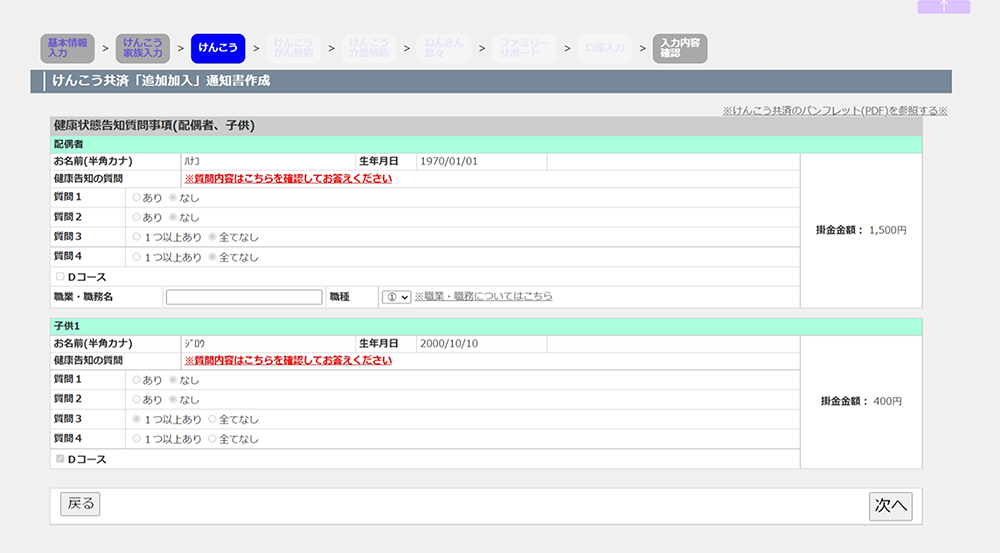Choose 全てなし for child 質問3

click(212, 419)
